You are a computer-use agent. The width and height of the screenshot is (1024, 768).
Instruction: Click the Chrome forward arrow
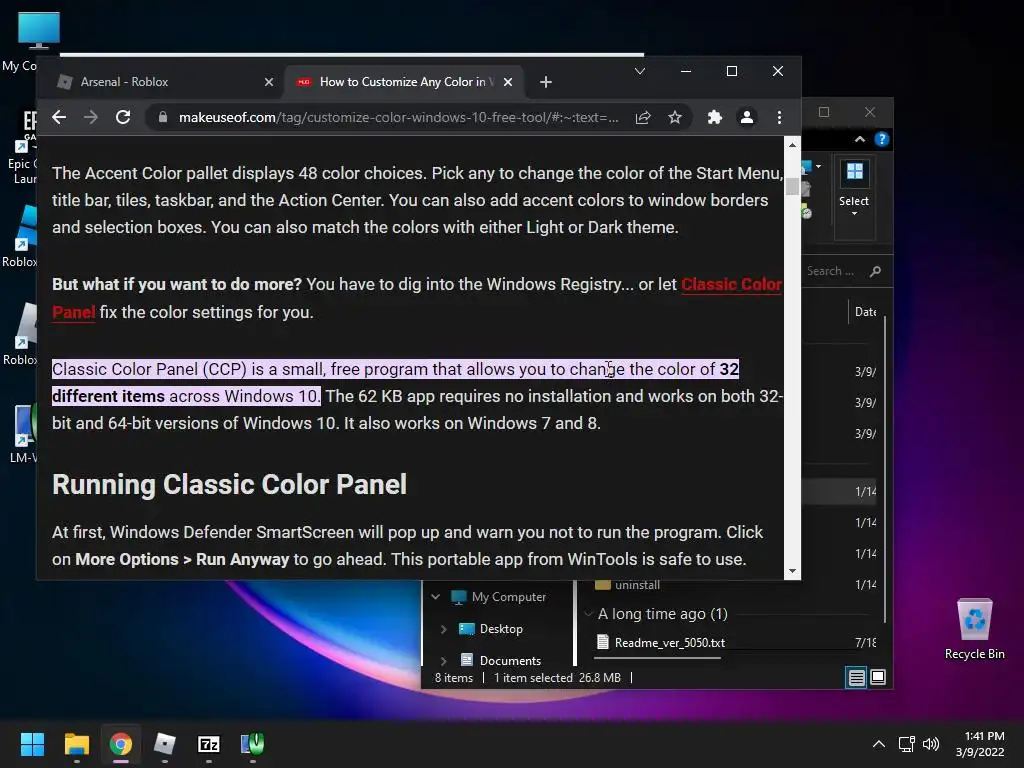coord(91,118)
